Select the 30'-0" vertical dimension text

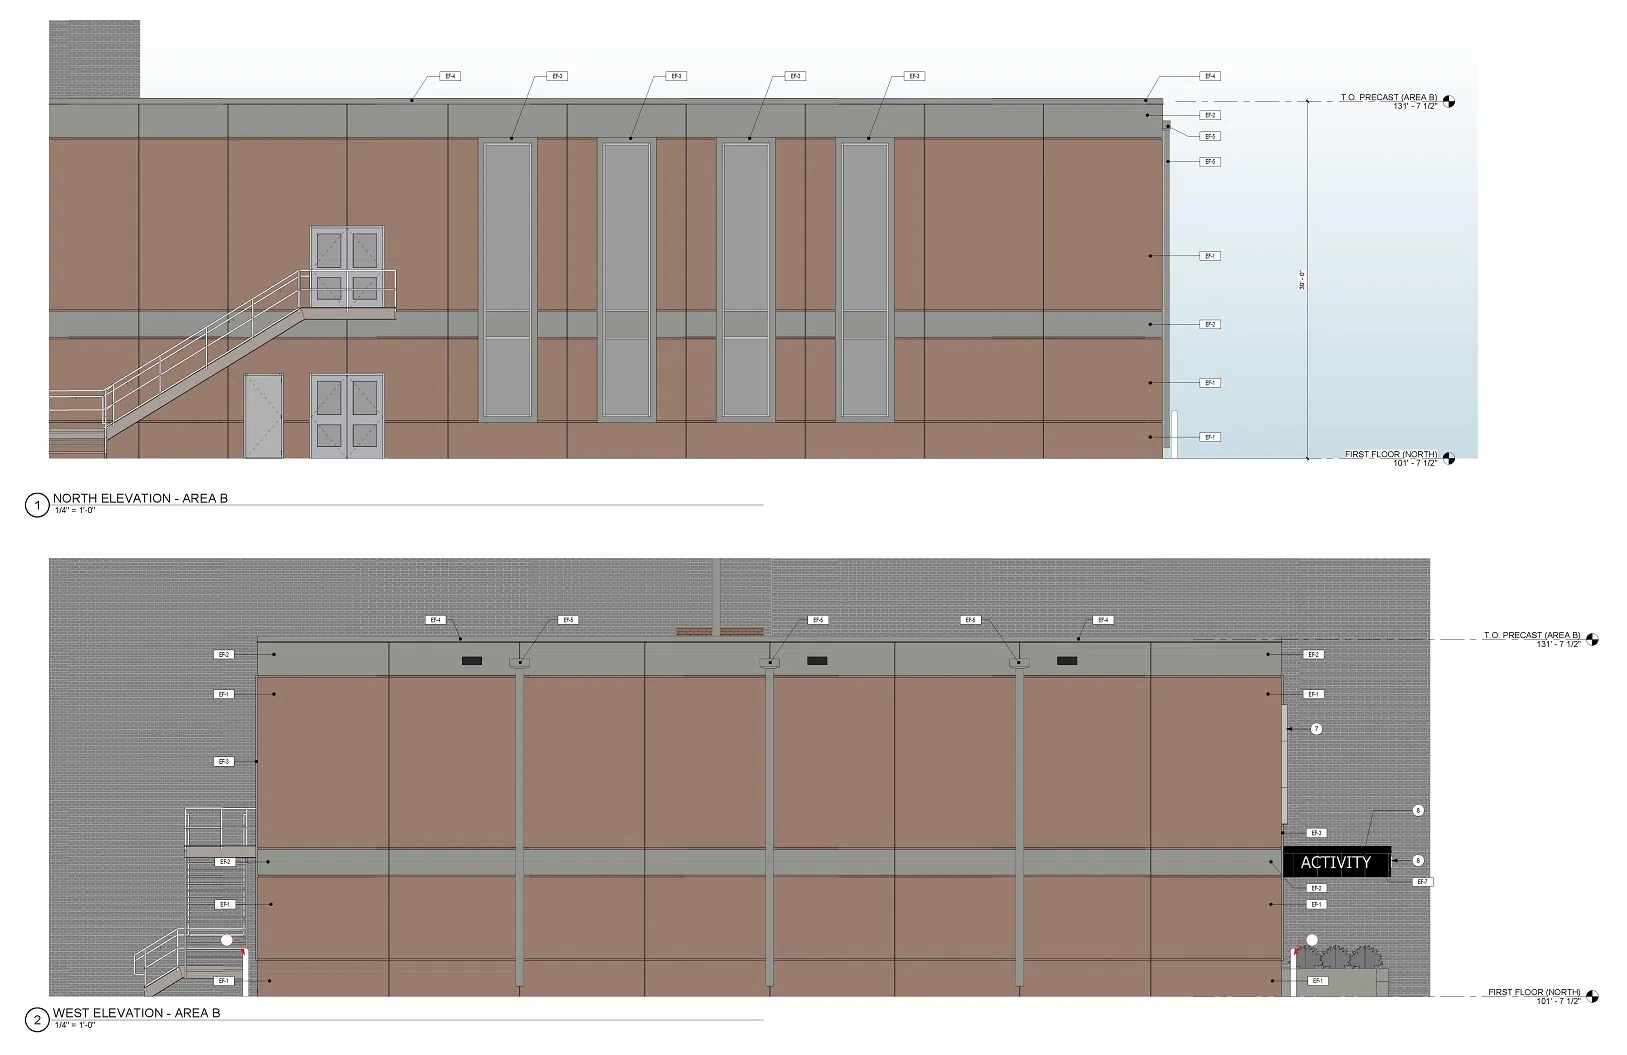point(1302,281)
